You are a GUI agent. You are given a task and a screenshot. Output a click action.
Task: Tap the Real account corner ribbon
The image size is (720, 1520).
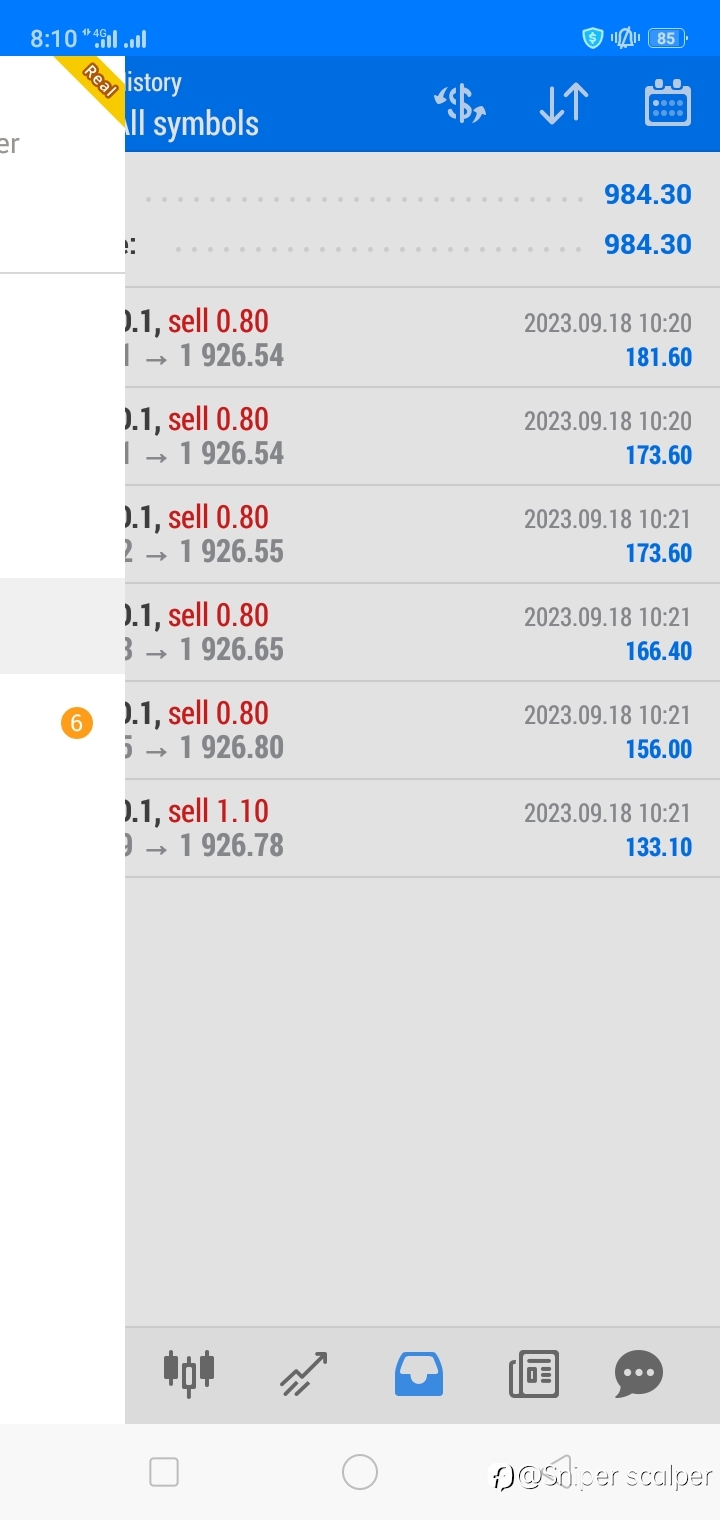[x=98, y=80]
